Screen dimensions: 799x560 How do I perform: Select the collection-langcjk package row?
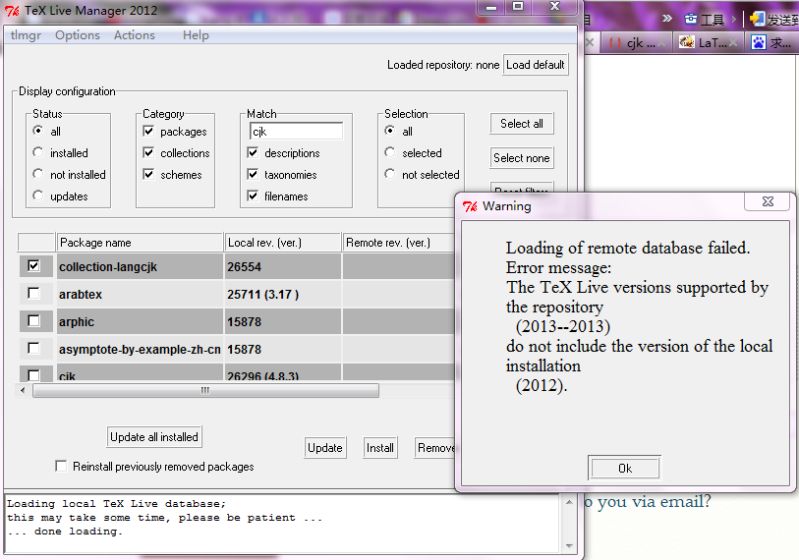point(237,266)
